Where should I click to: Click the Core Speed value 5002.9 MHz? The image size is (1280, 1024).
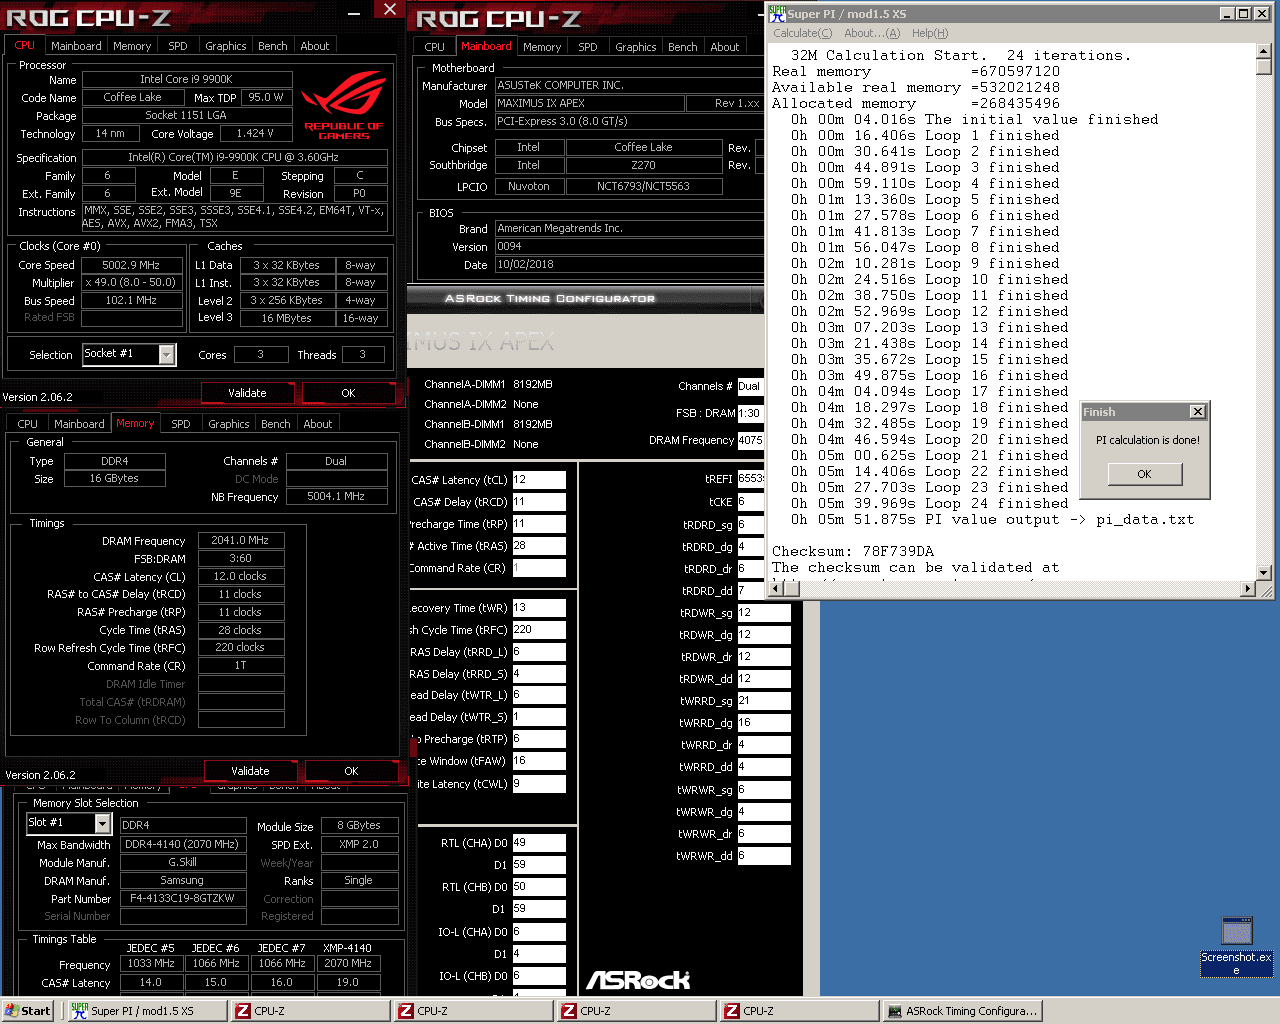coord(131,265)
